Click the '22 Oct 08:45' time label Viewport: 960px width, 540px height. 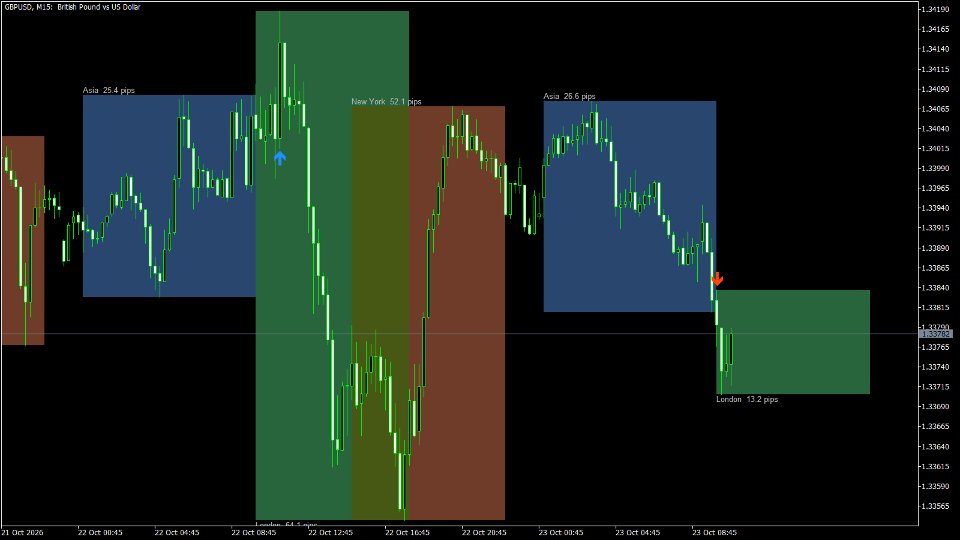[x=253, y=533]
